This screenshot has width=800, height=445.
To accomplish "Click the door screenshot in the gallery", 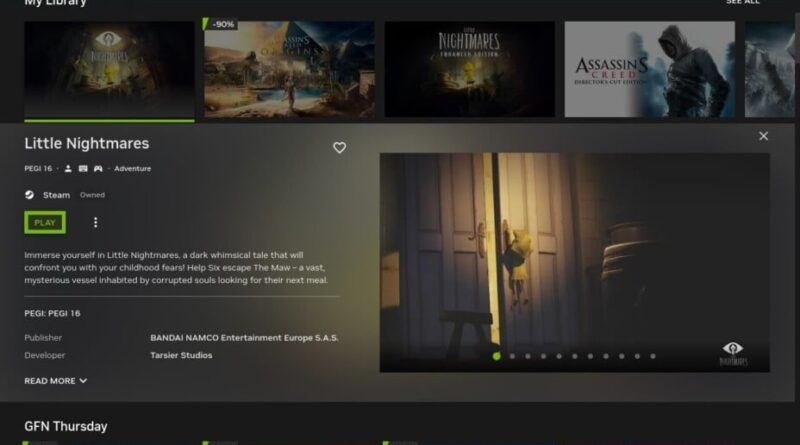I will (x=574, y=262).
